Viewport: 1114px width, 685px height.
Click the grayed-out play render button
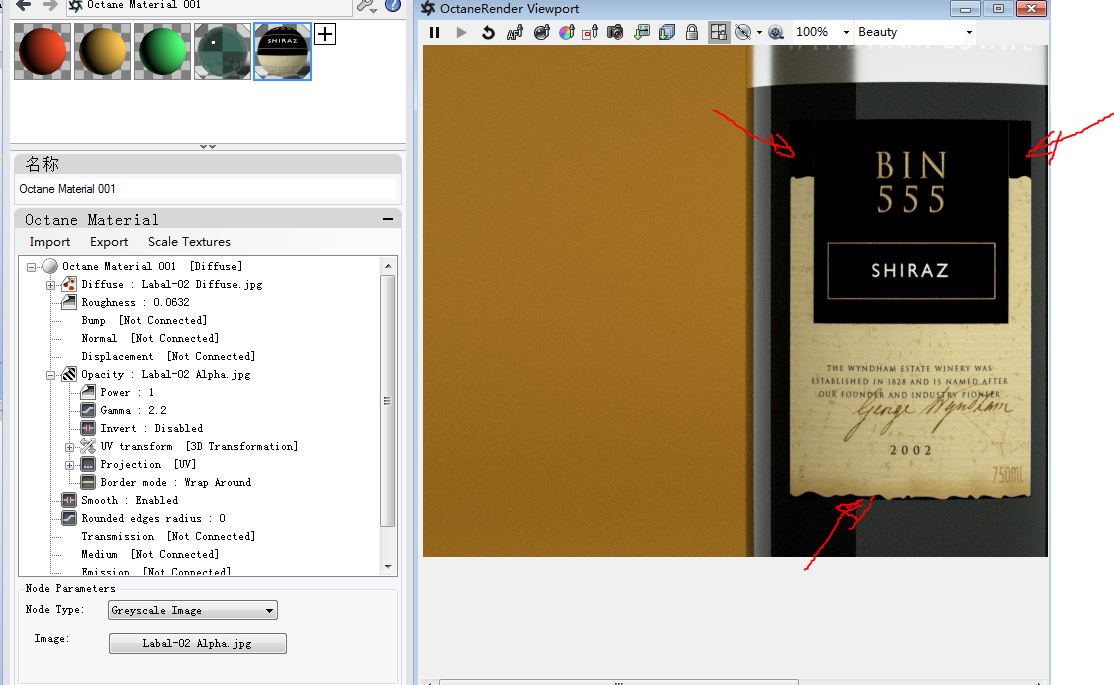coord(461,32)
